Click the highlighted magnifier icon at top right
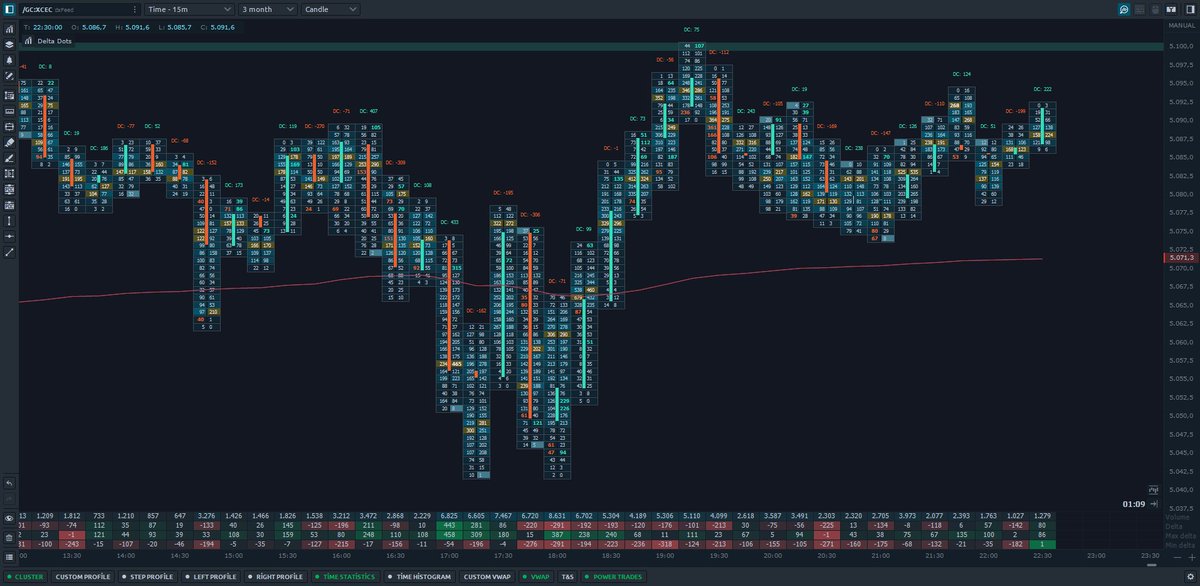Viewport: 1200px width, 586px height. click(1125, 8)
